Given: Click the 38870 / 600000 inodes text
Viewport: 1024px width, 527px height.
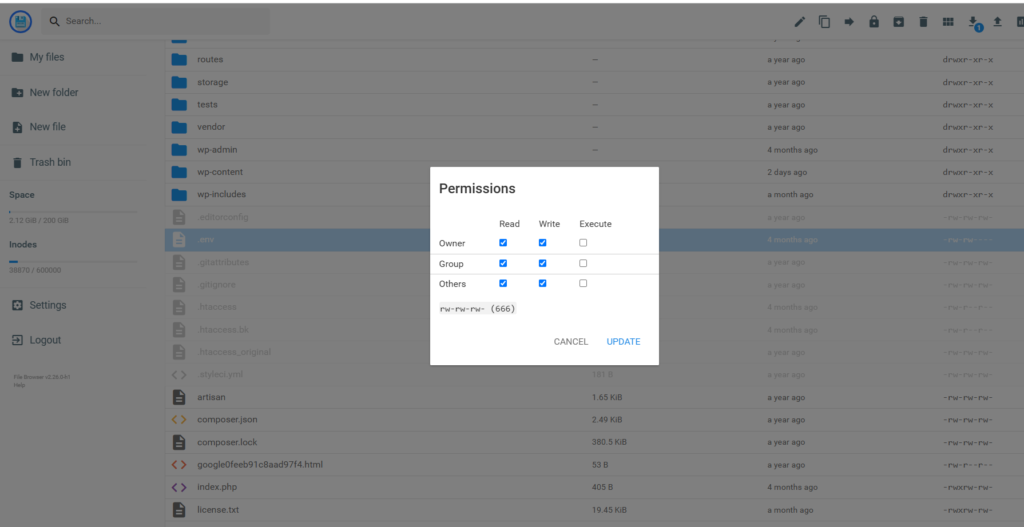Looking at the screenshot, I should (x=35, y=270).
